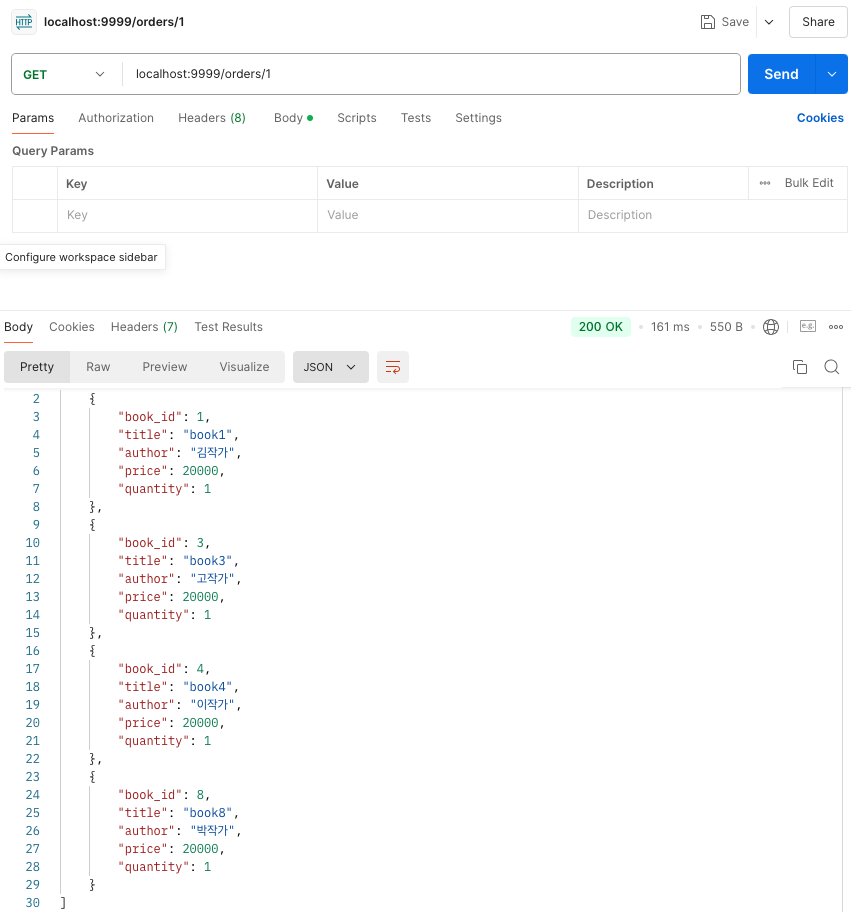Expand the Send button arrow options
This screenshot has height=917, width=851.
point(831,74)
